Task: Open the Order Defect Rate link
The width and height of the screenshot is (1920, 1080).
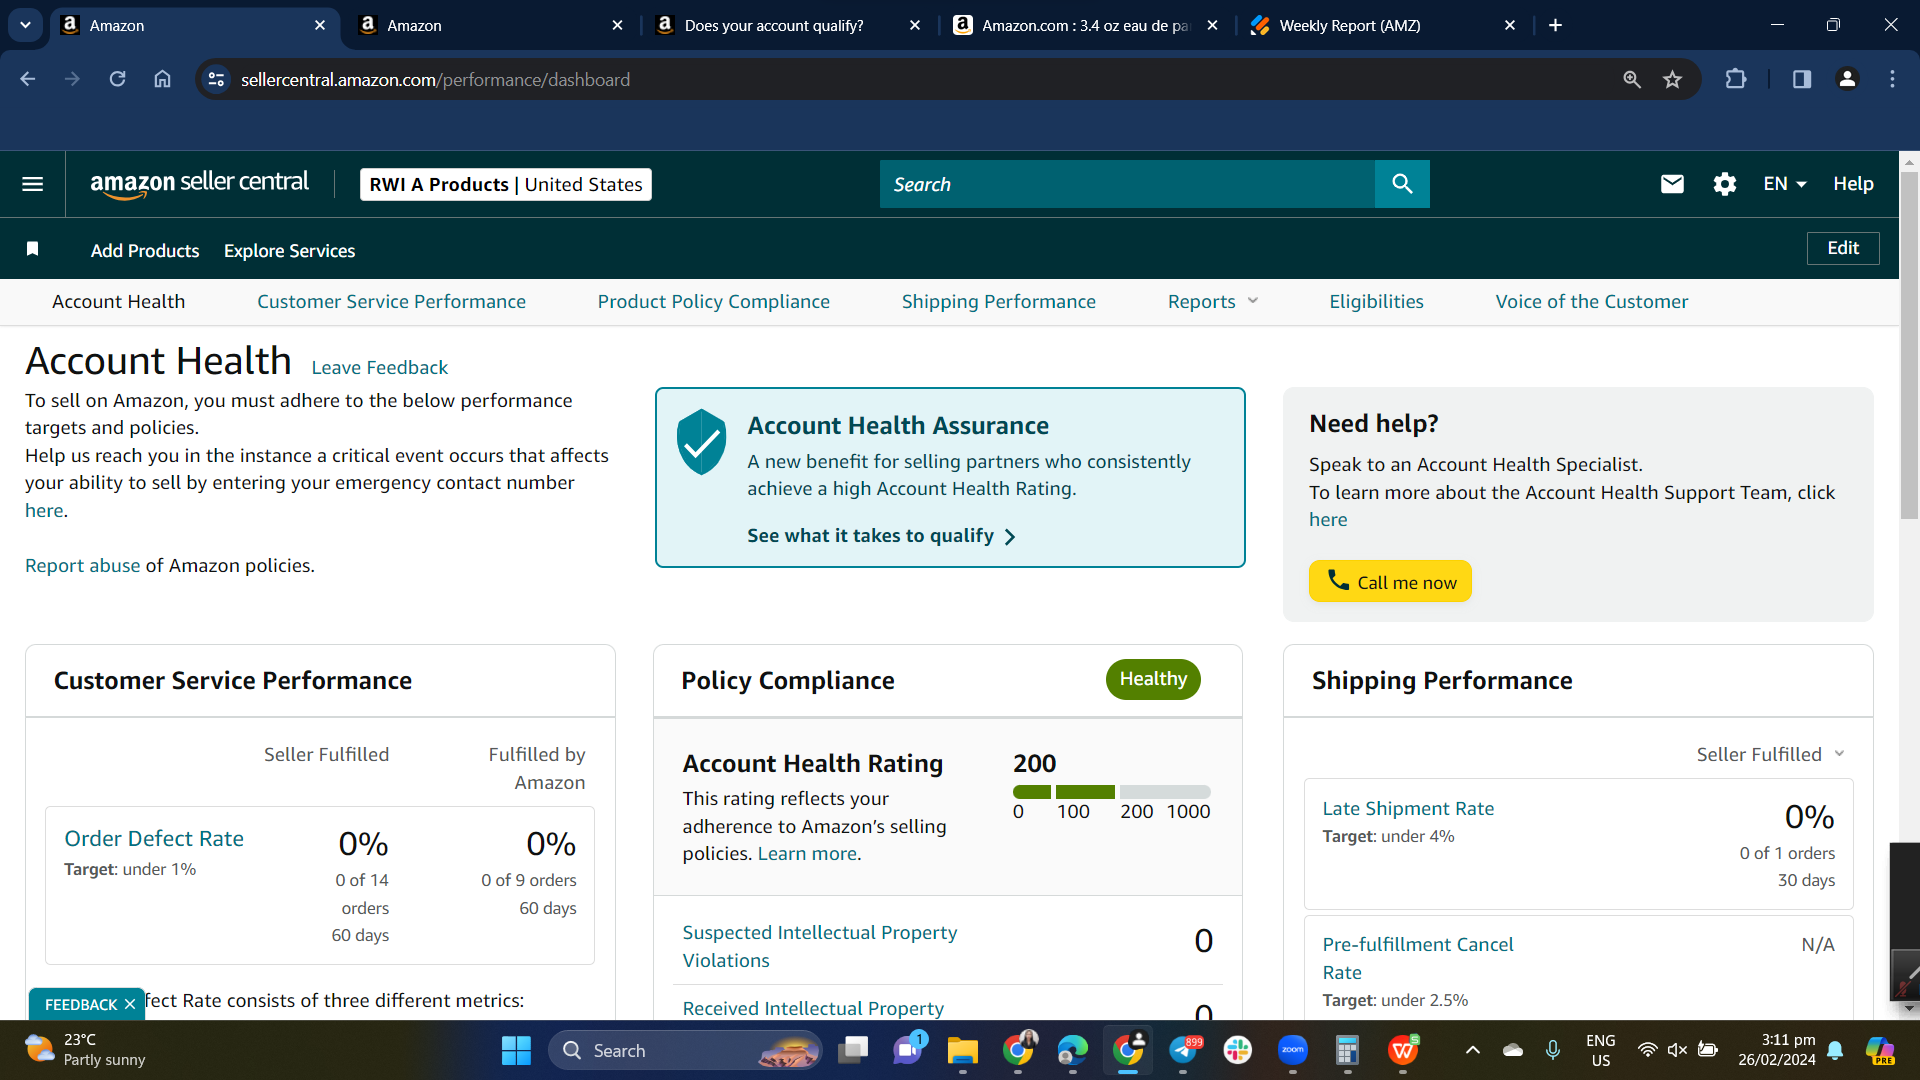Action: (x=154, y=838)
